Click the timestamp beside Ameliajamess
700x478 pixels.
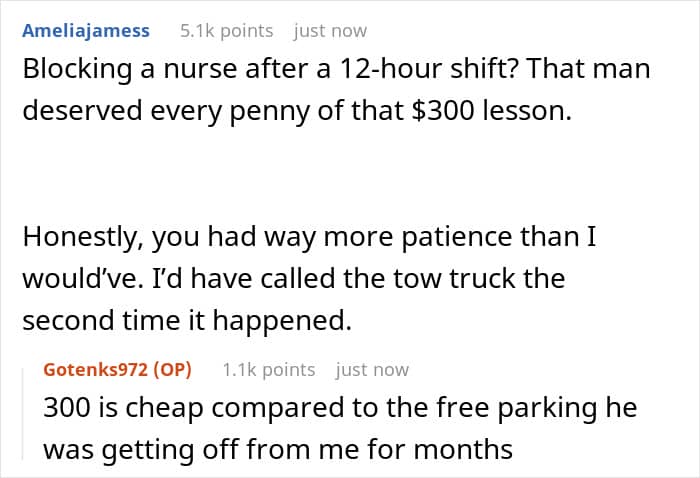coord(330,31)
